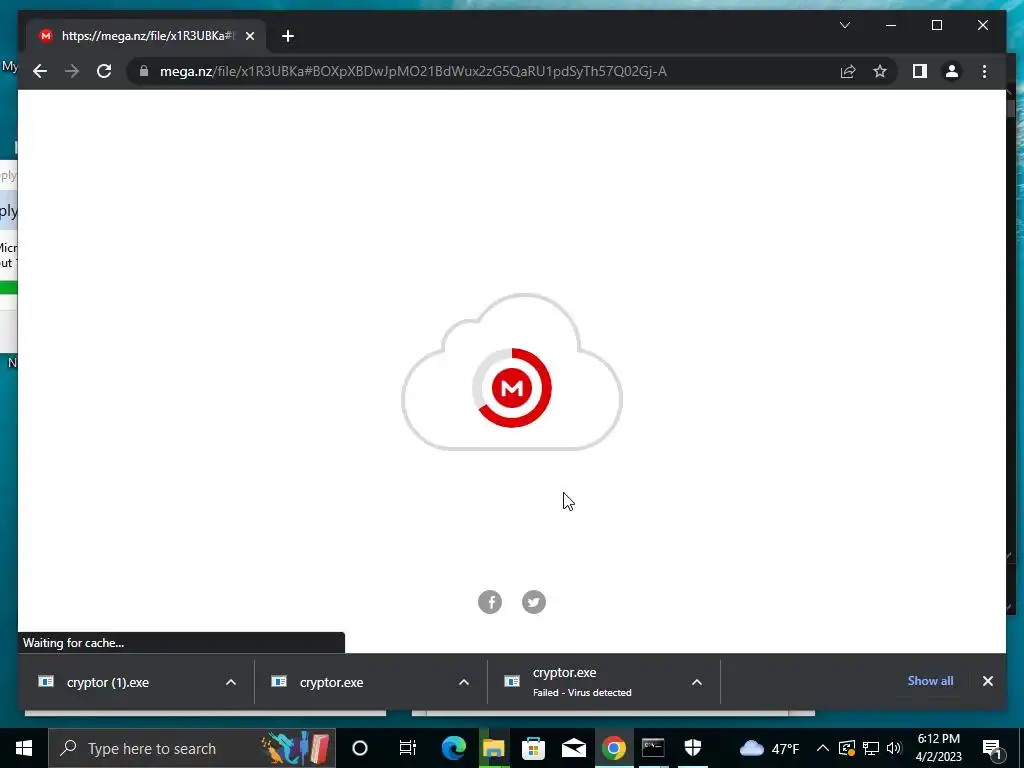The height and width of the screenshot is (768, 1024).
Task: Open the volume control tray icon
Action: click(894, 748)
